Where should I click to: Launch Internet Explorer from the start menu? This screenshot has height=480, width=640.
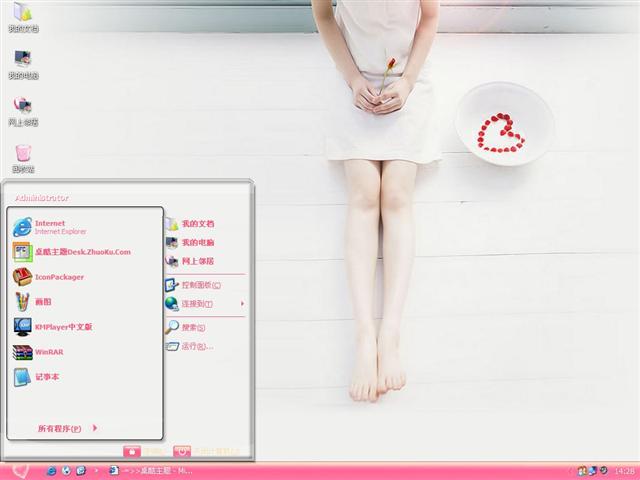click(x=50, y=227)
